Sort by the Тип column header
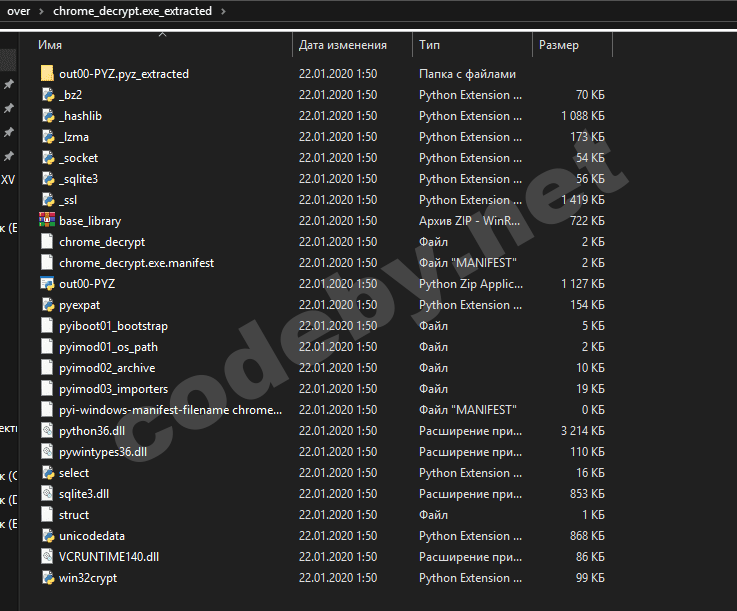The image size is (737, 611). tap(429, 45)
